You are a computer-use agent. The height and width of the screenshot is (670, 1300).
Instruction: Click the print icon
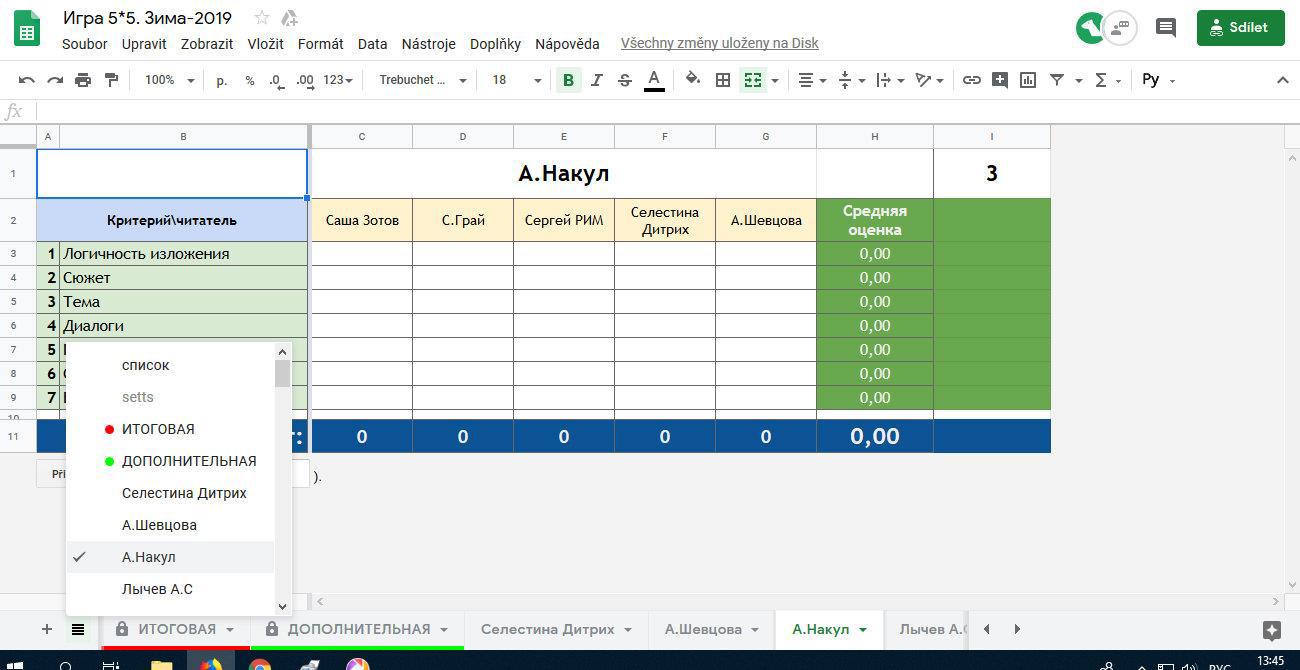(x=83, y=80)
